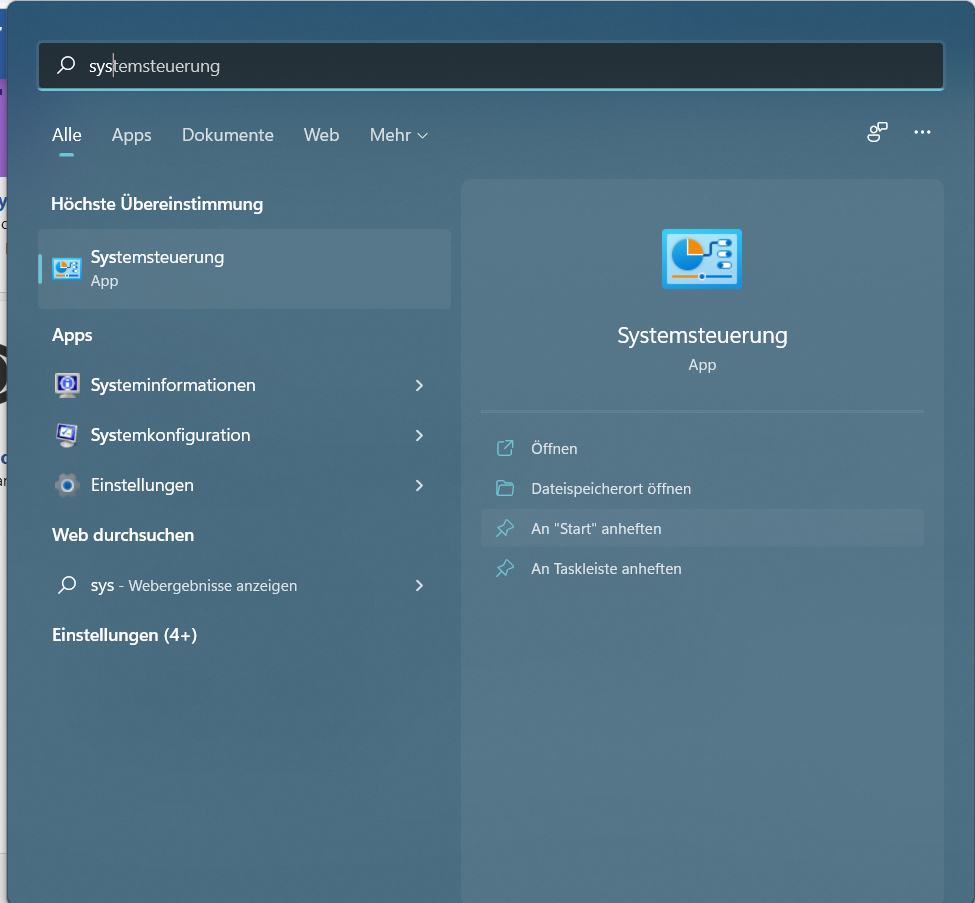
Task: Open sys Webergebnisse anzeigen result
Action: [x=244, y=585]
